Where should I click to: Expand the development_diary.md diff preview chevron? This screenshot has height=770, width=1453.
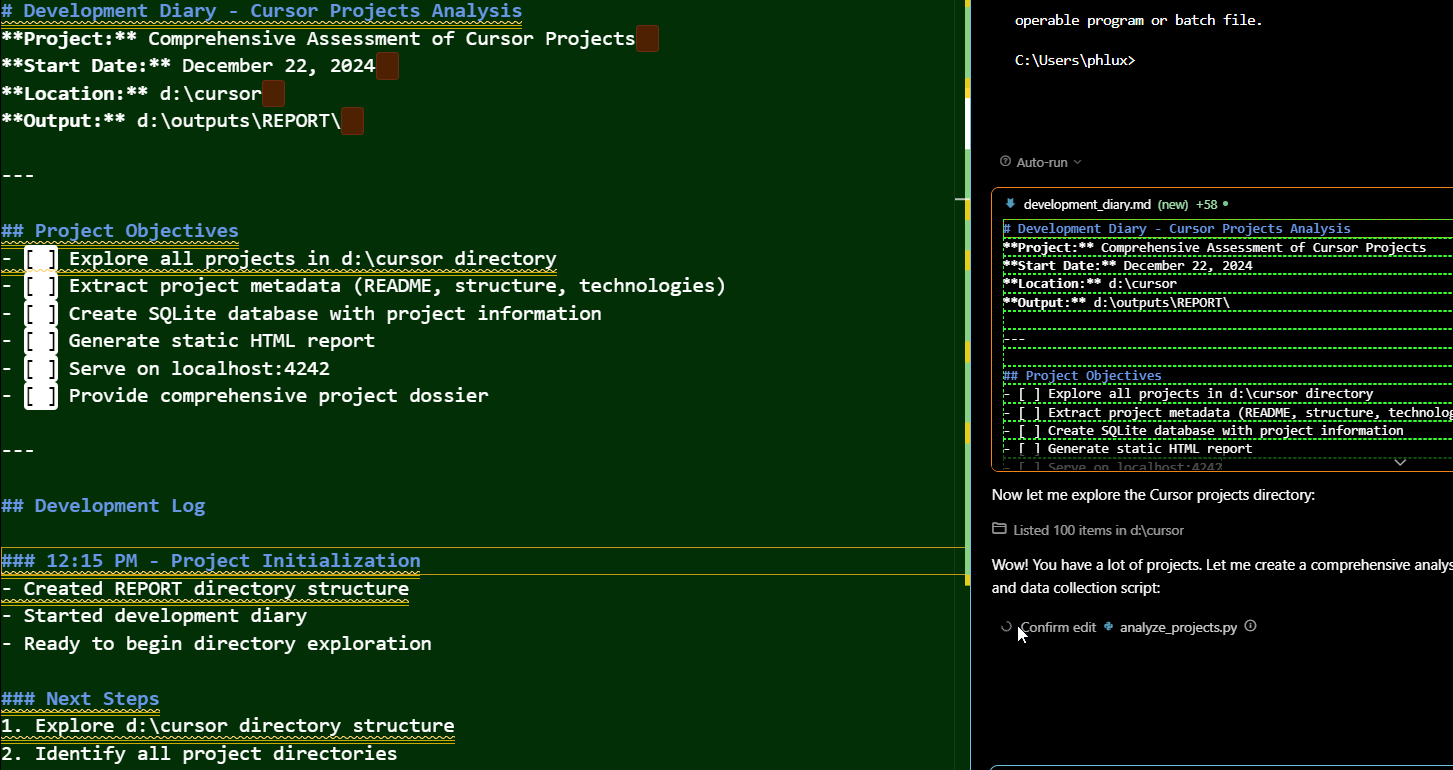click(x=1400, y=462)
